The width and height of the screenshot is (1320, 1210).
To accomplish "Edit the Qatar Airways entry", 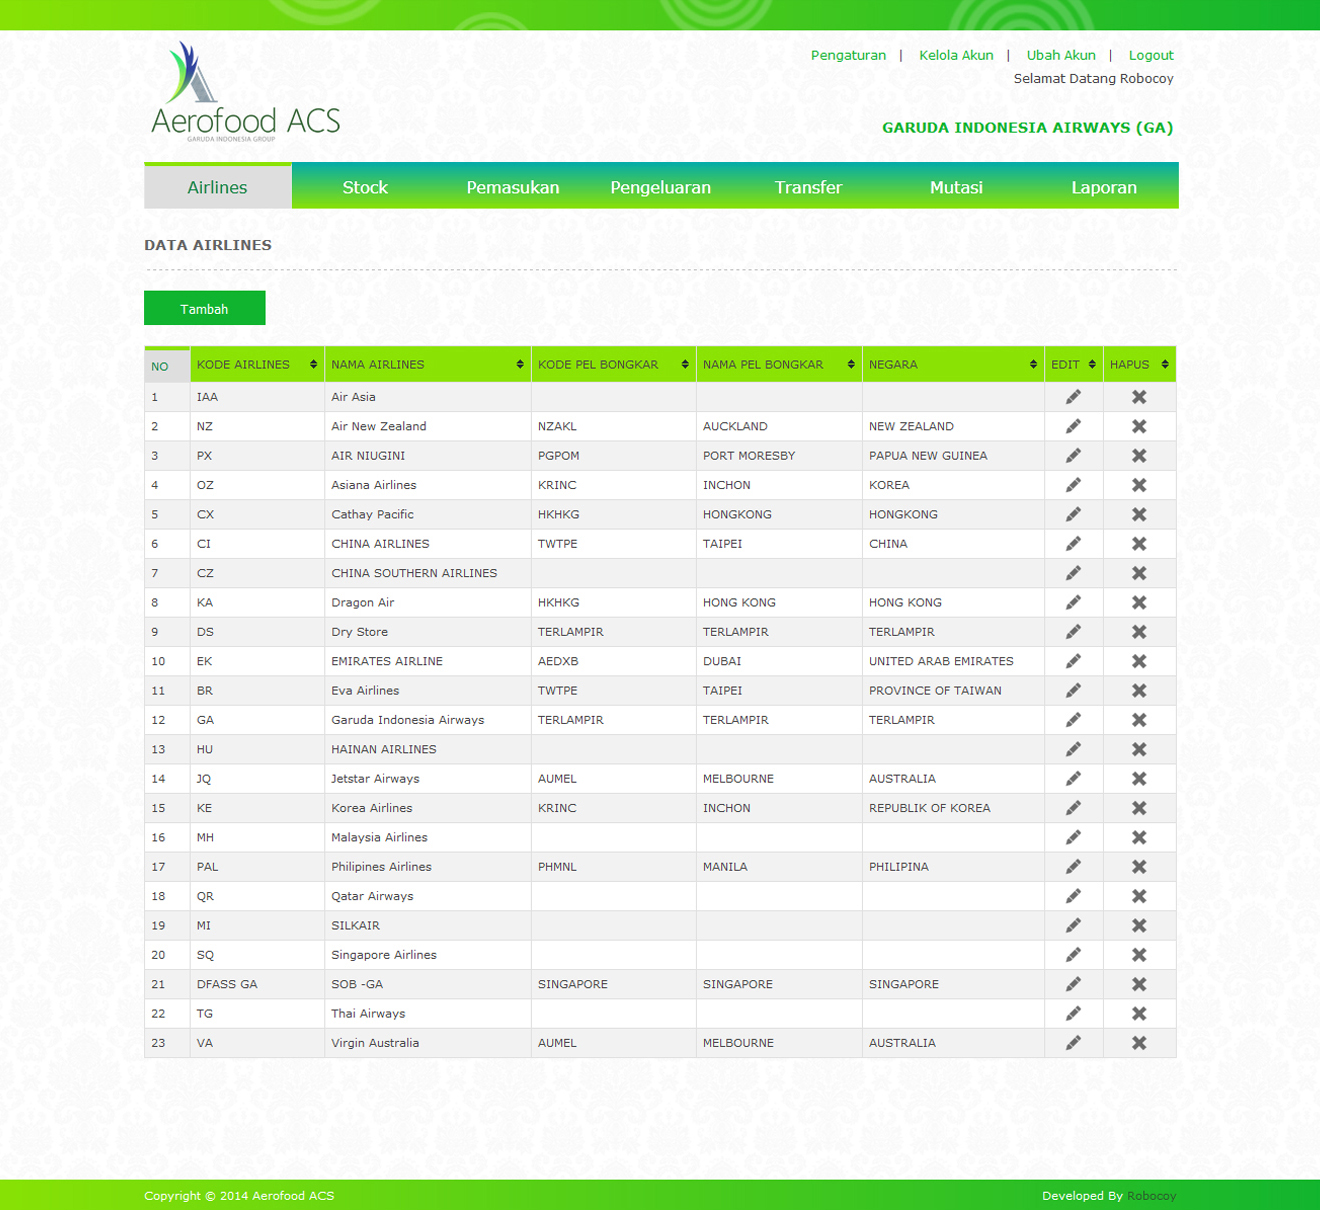I will click(1073, 896).
